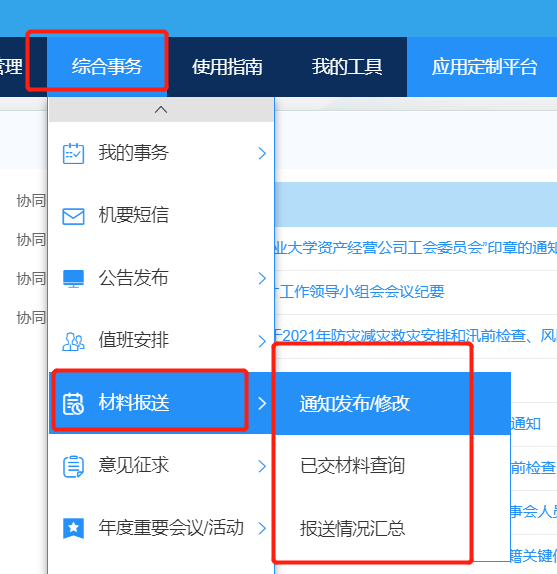The image size is (557, 574).
Task: Expand 意见征求 submenu arrow
Action: (262, 466)
